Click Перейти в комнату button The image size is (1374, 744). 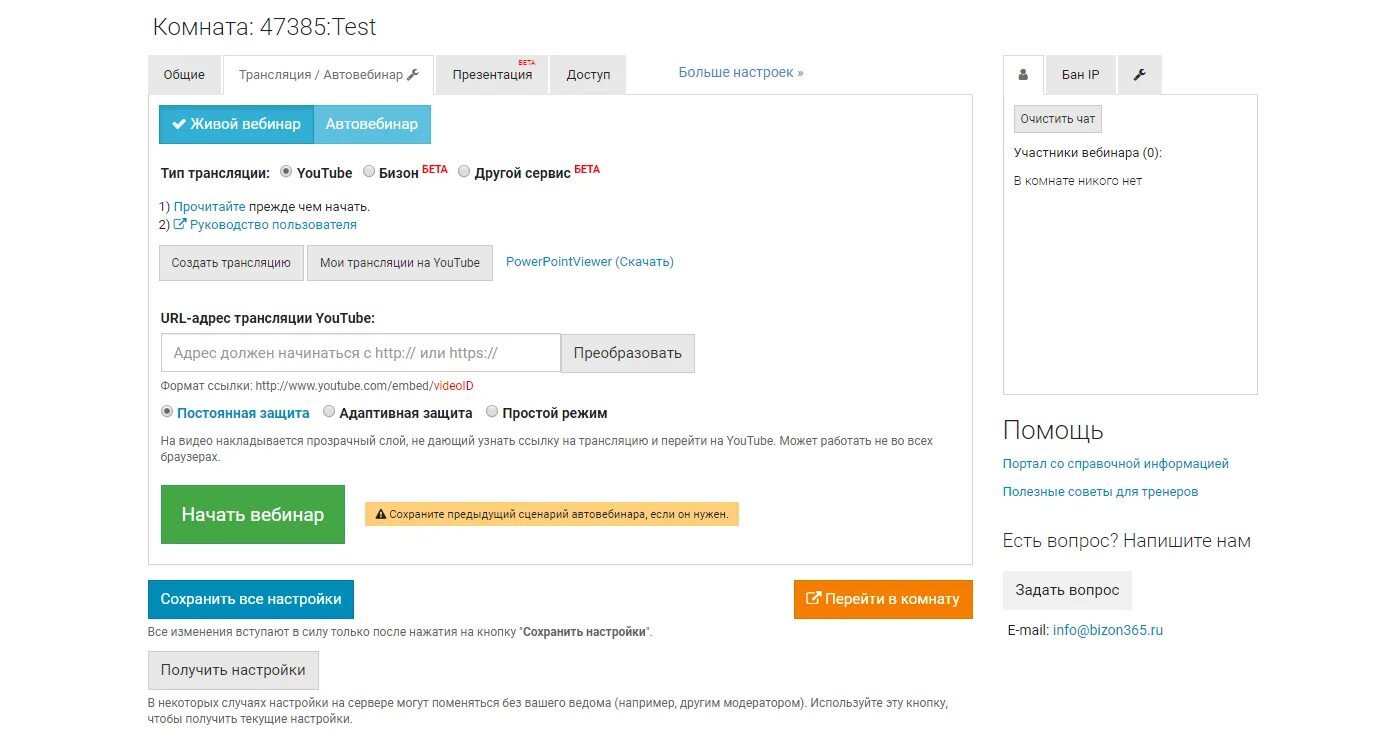(x=883, y=599)
